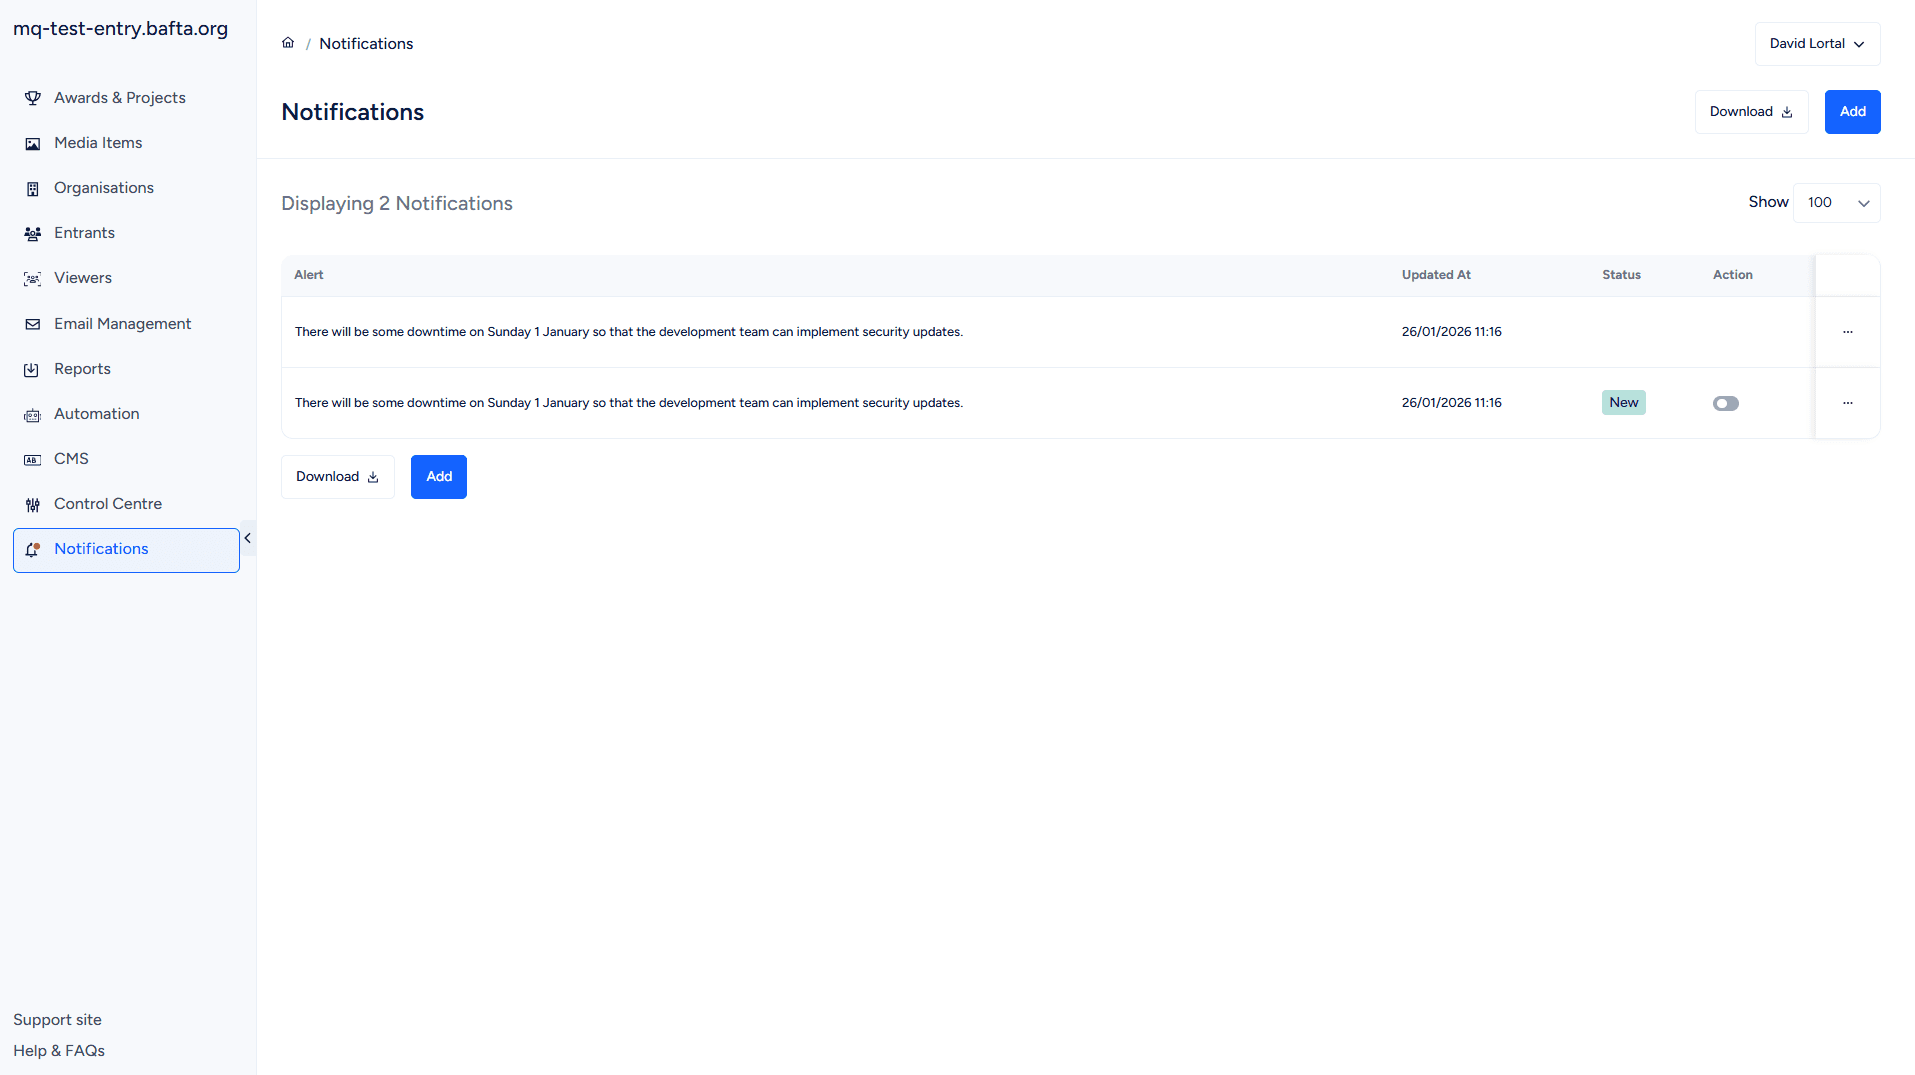Click the Entrants people icon
Image resolution: width=1915 pixels, height=1075 pixels.
33,234
